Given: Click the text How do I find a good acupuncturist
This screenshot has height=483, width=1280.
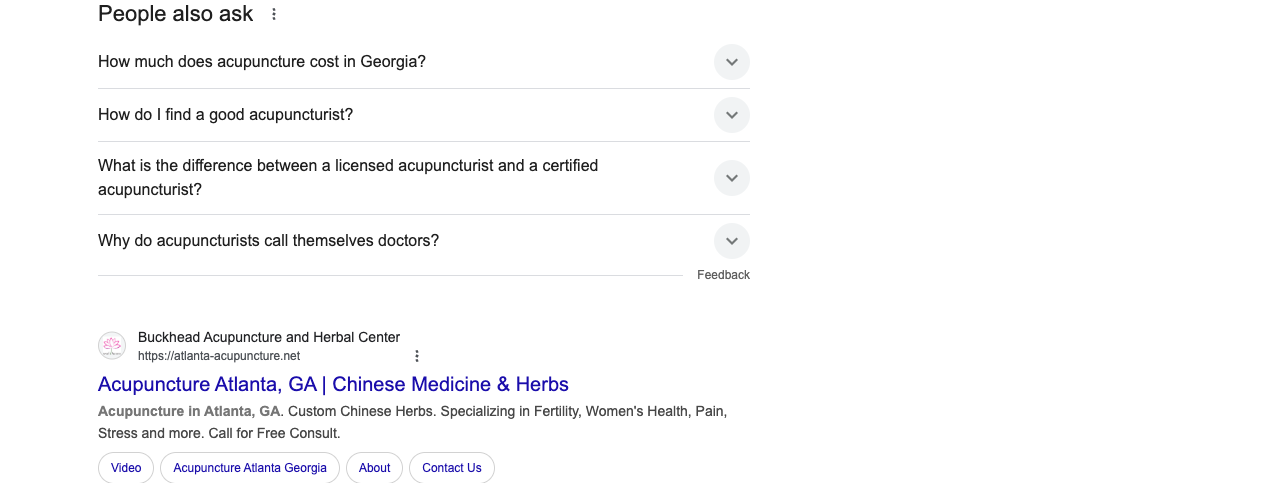Looking at the screenshot, I should (x=225, y=115).
